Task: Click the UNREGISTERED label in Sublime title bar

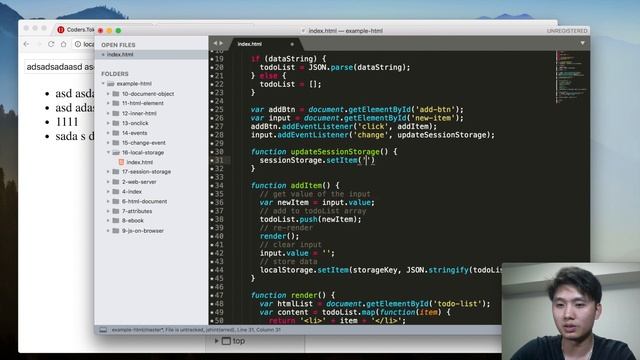Action: (567, 31)
